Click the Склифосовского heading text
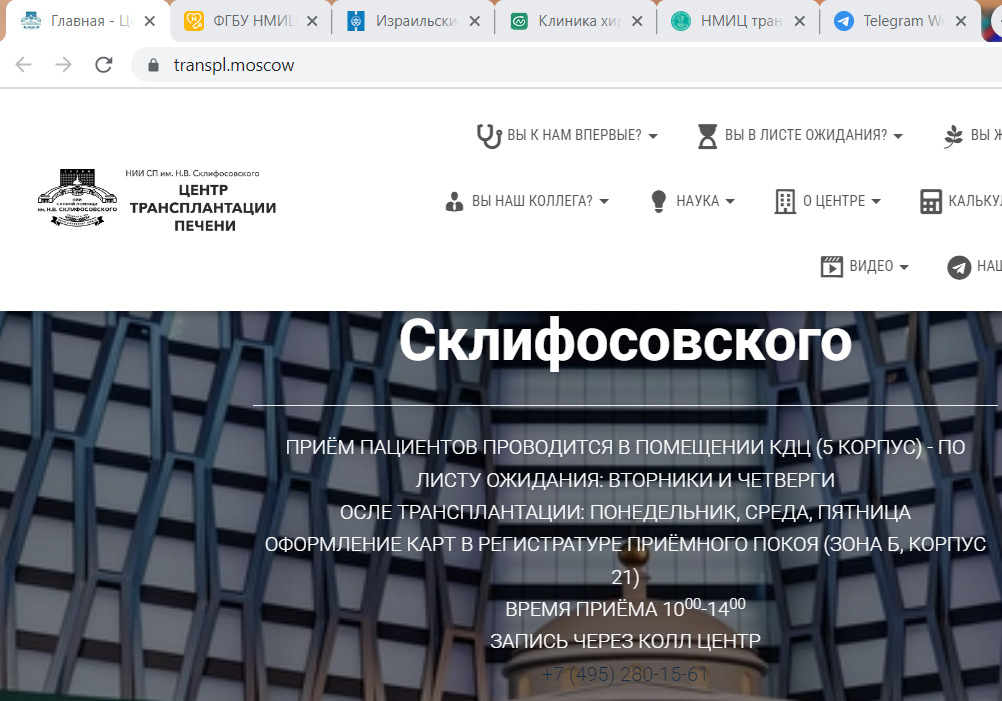Screen dimensions: 1002x701 click(625, 341)
